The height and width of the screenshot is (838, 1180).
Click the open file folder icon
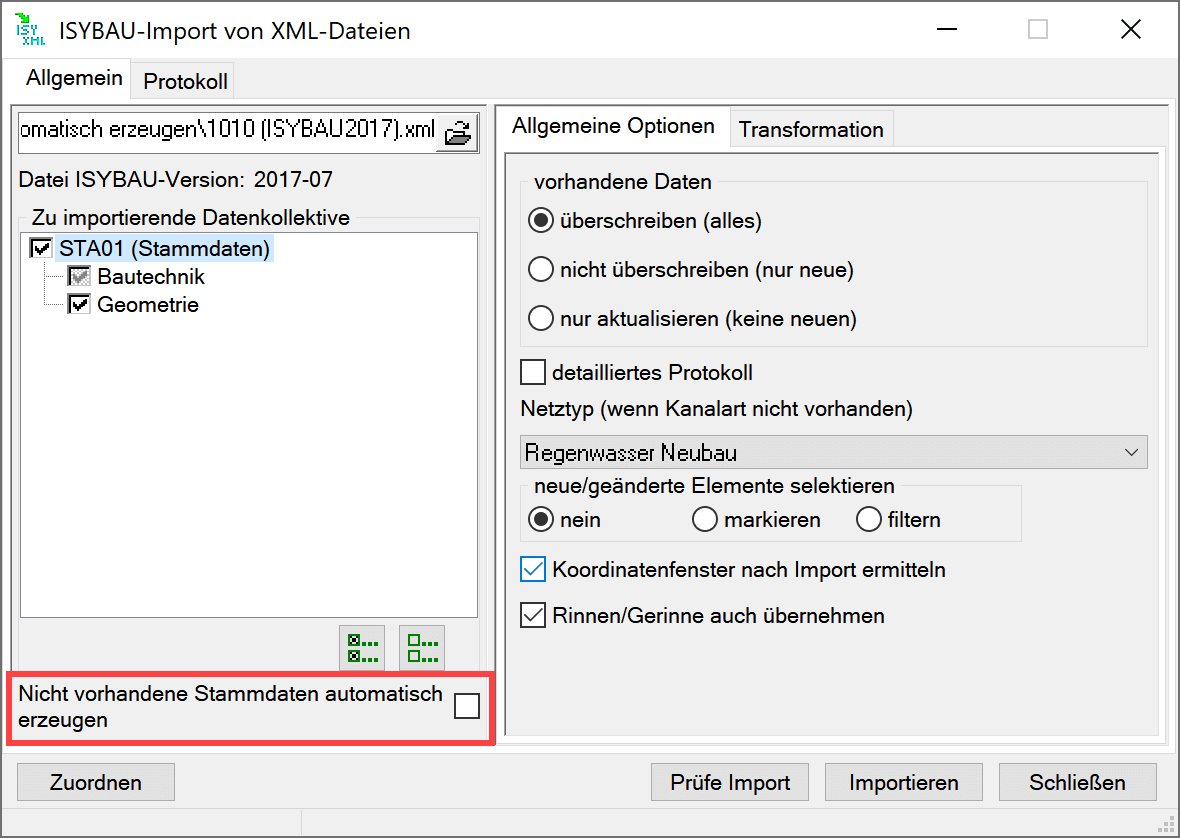click(458, 132)
